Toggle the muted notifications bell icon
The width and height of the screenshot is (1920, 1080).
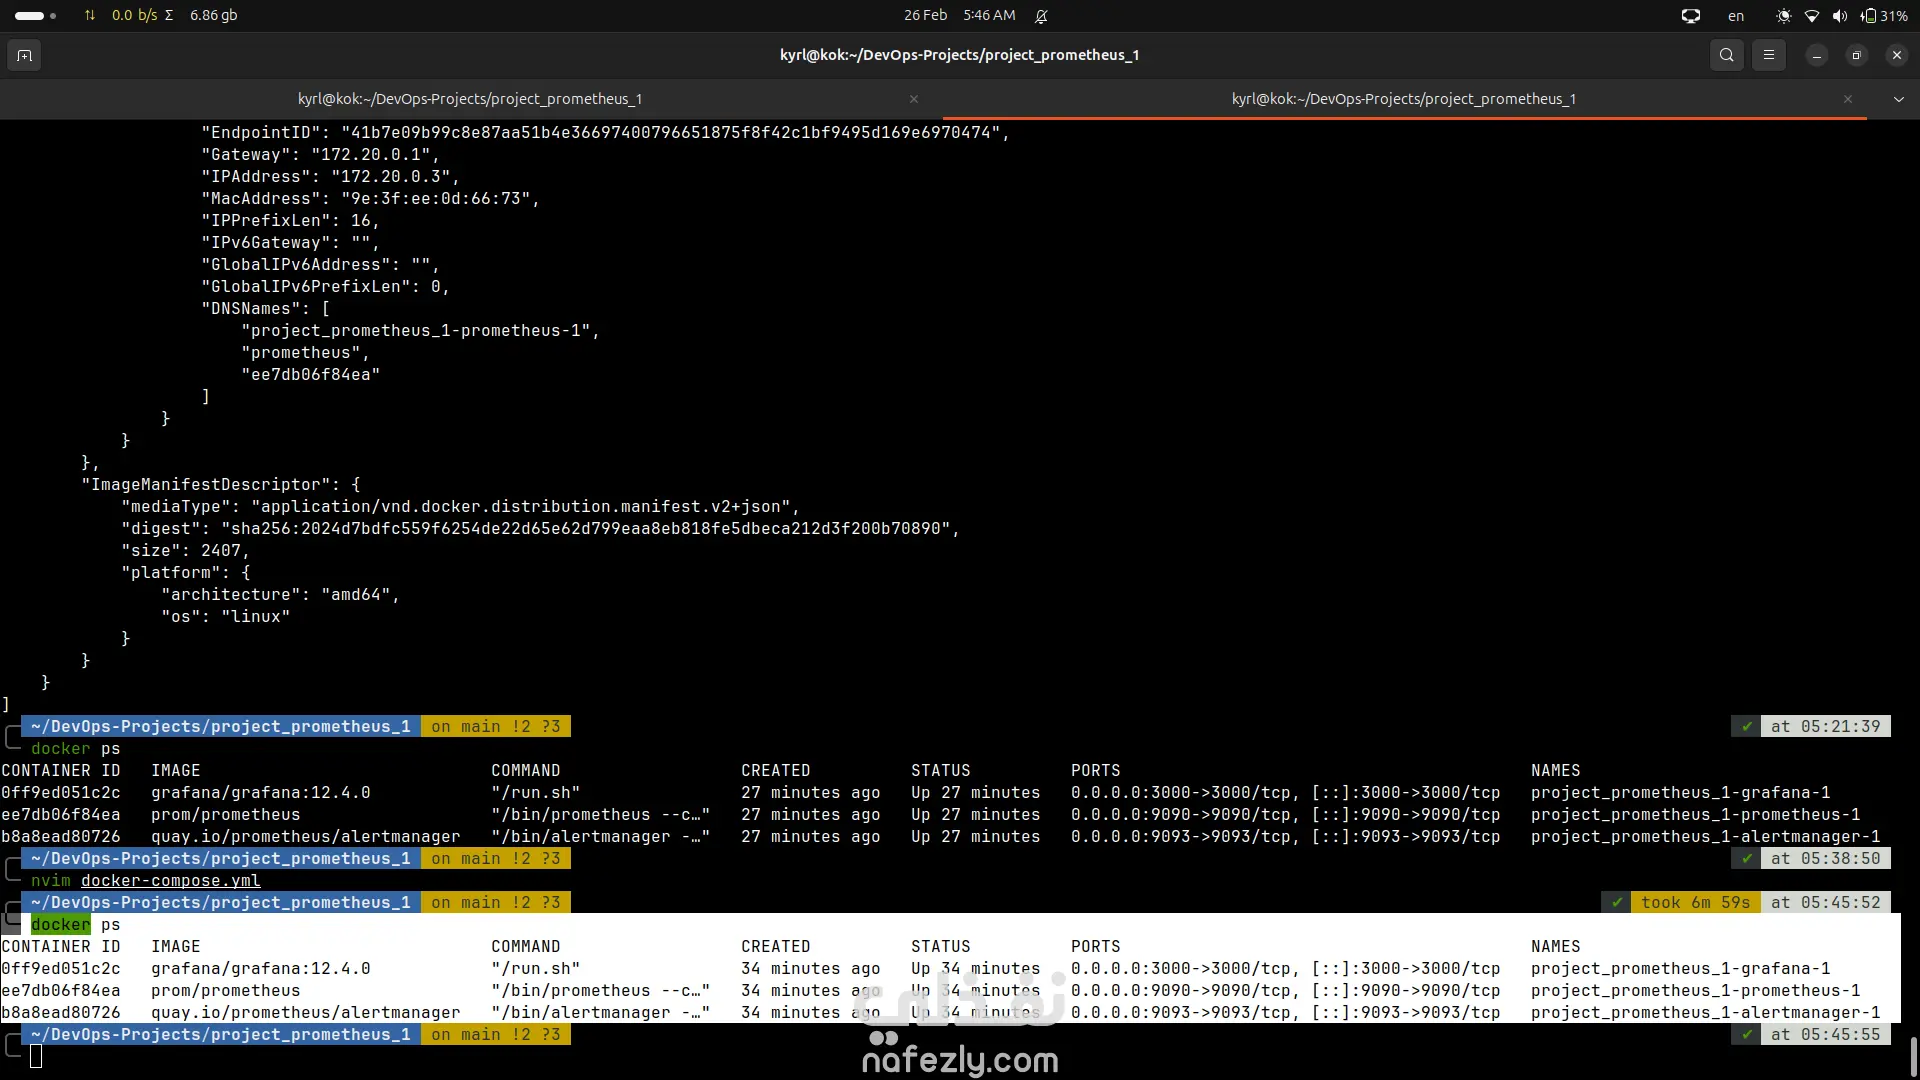1041,16
